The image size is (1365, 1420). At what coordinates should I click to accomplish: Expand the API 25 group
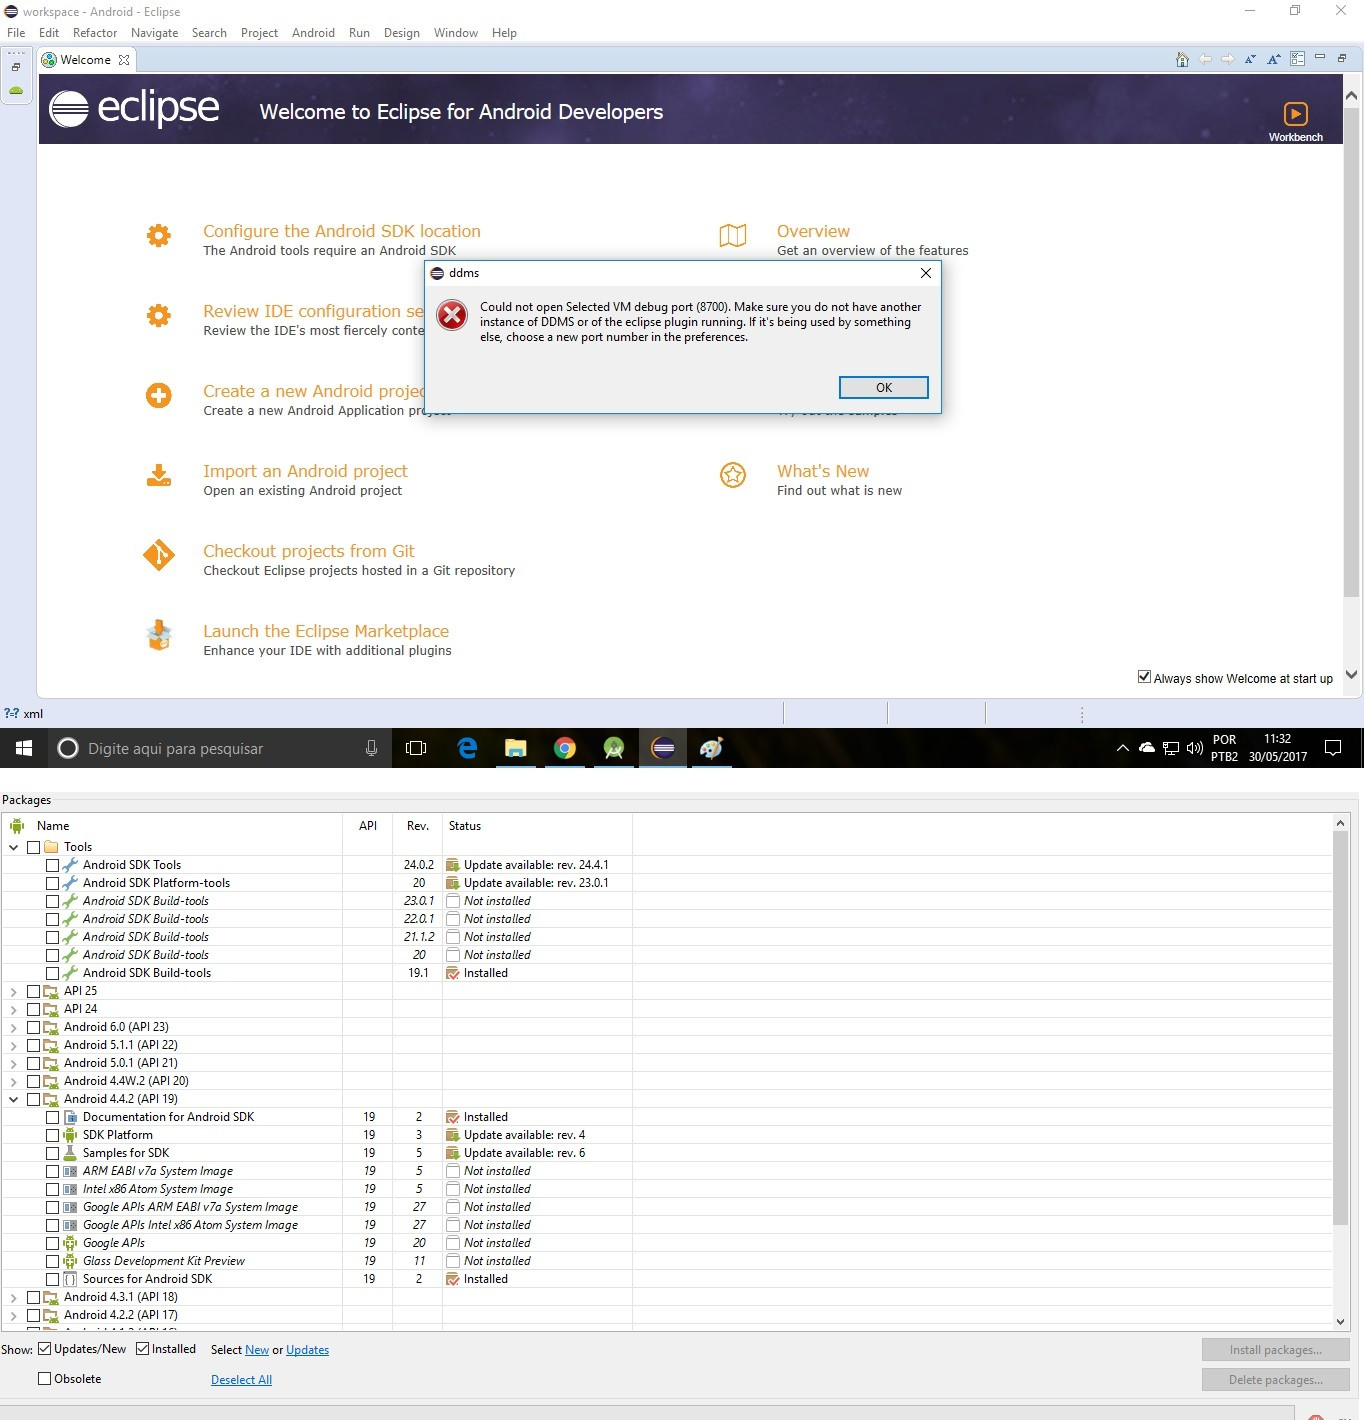pos(14,991)
